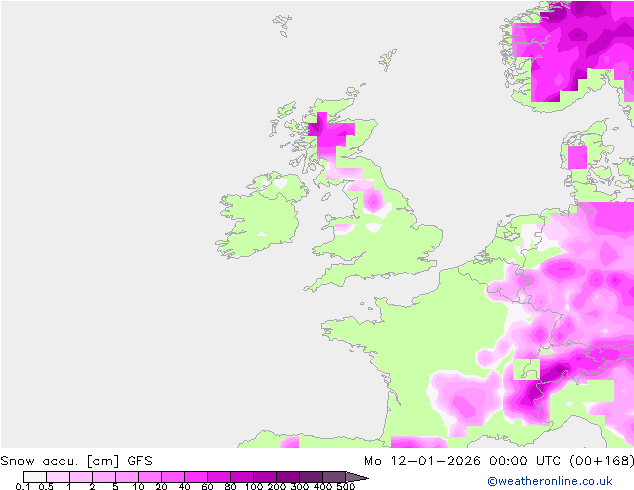This screenshot has height=490, width=634.
Task: Click the '500' legend value label
Action: 346,486
